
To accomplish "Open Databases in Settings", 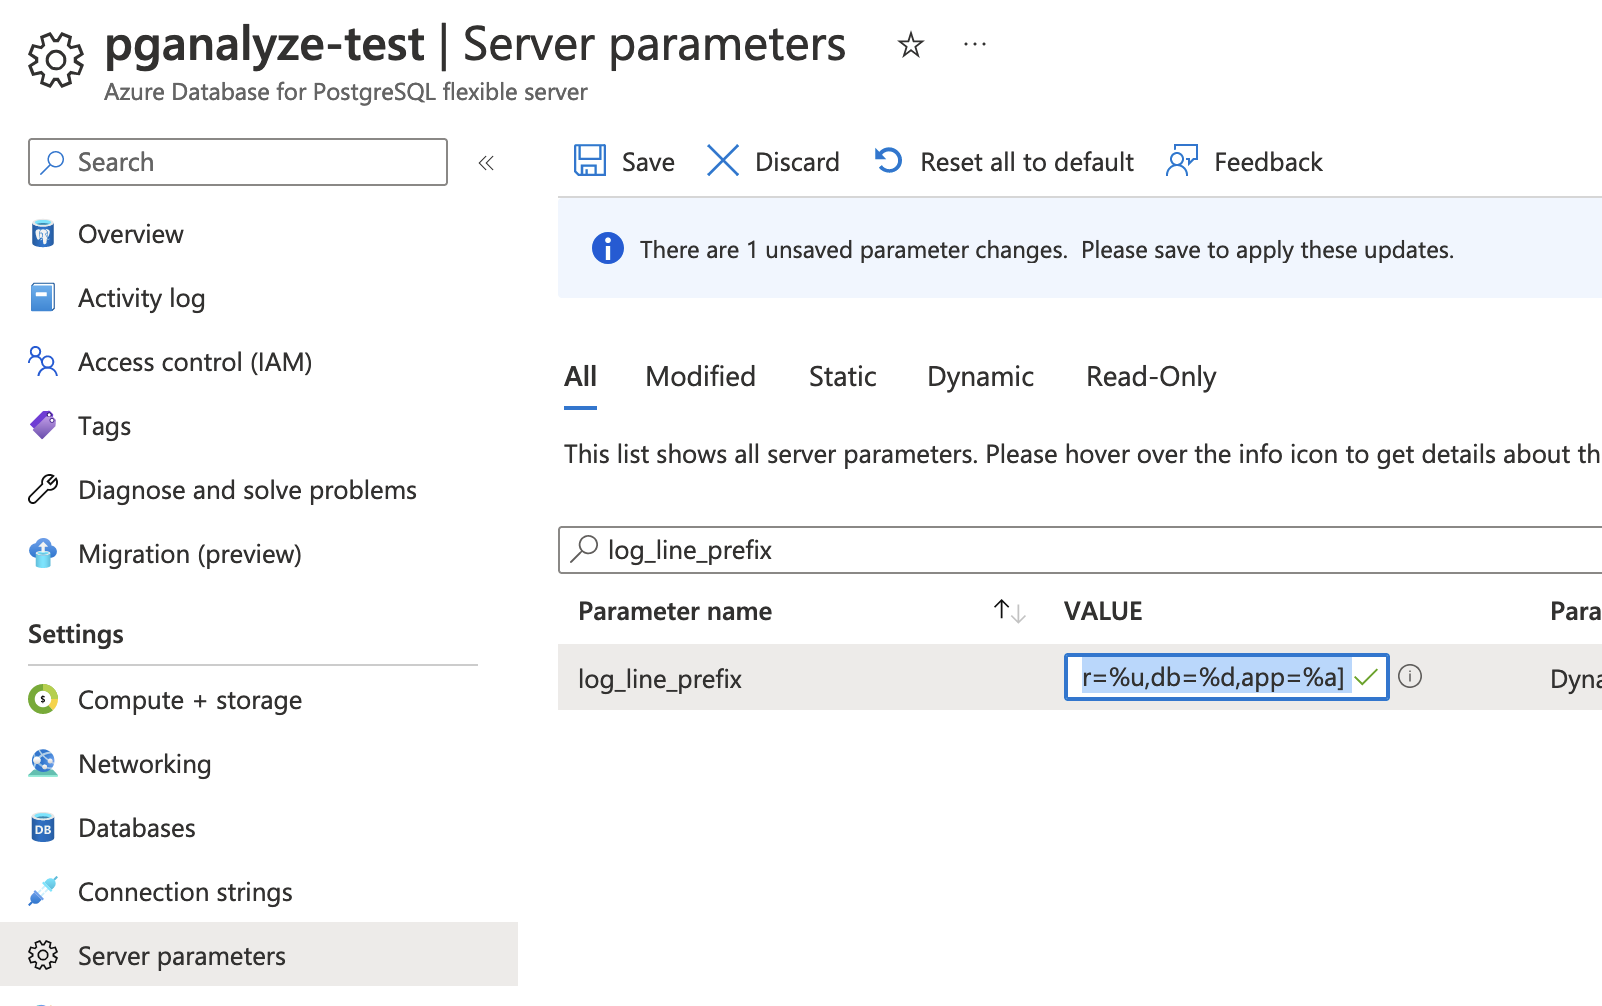I will click(x=136, y=828).
